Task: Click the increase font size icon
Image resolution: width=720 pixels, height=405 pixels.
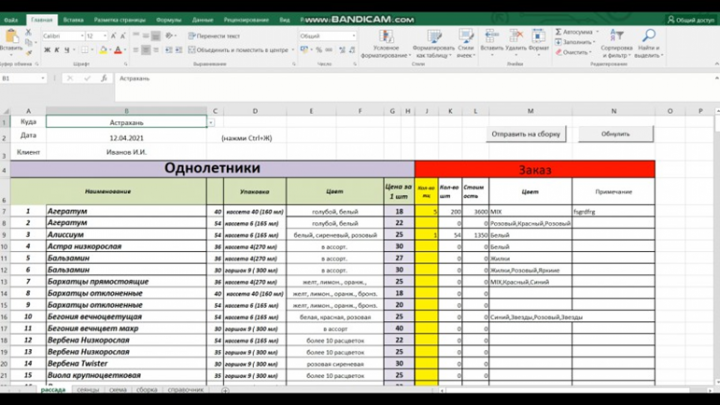Action: pos(113,36)
